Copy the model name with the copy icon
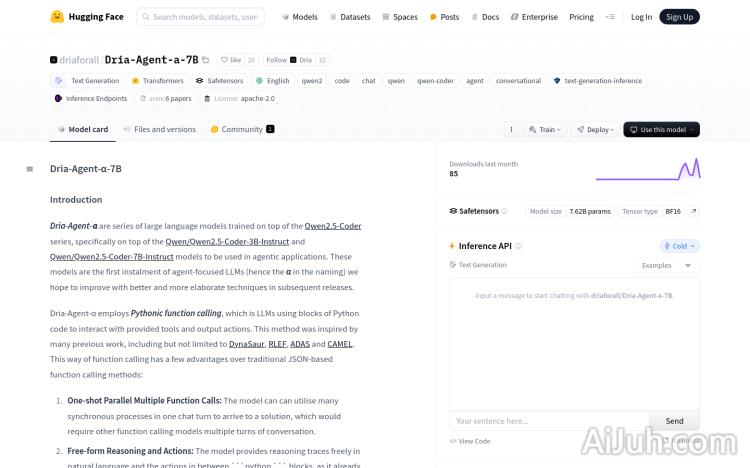750x468 pixels. pos(206,60)
